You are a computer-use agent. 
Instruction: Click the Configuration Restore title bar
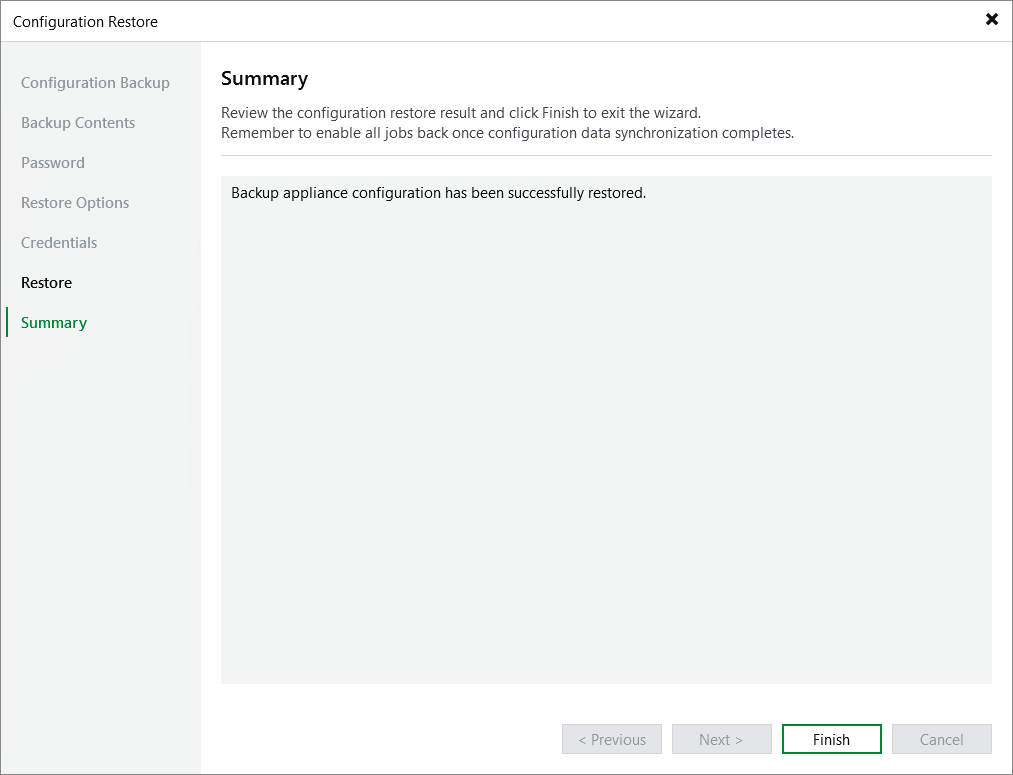(86, 20)
